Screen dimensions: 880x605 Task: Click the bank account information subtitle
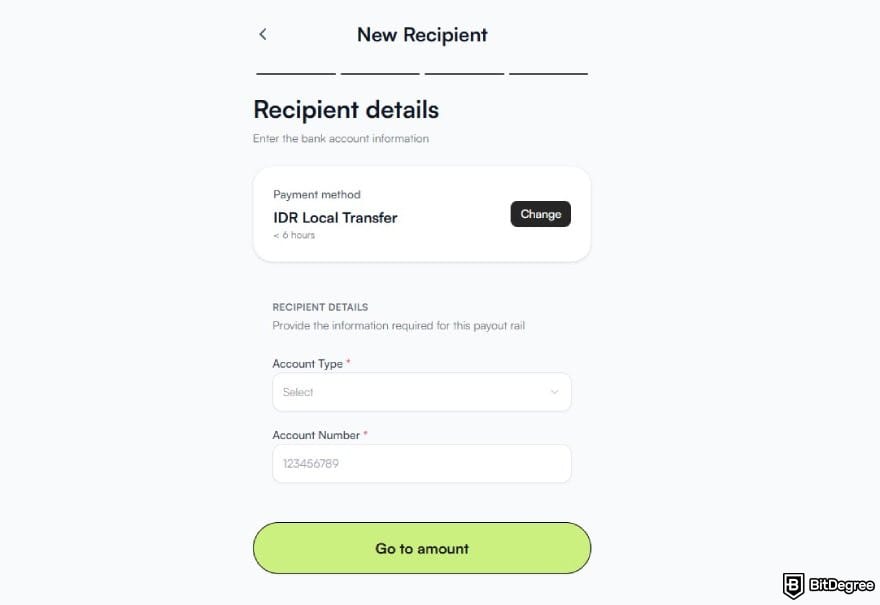point(340,138)
